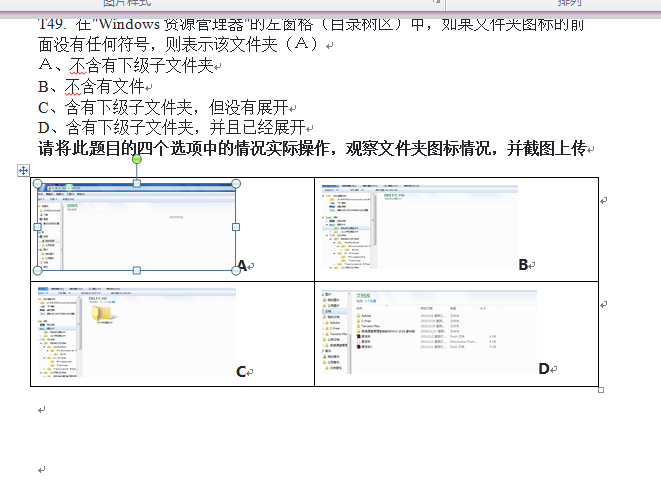Image resolution: width=661 pixels, height=484 pixels.
Task: Click the bold letter D in the table cell
Action: [x=544, y=369]
